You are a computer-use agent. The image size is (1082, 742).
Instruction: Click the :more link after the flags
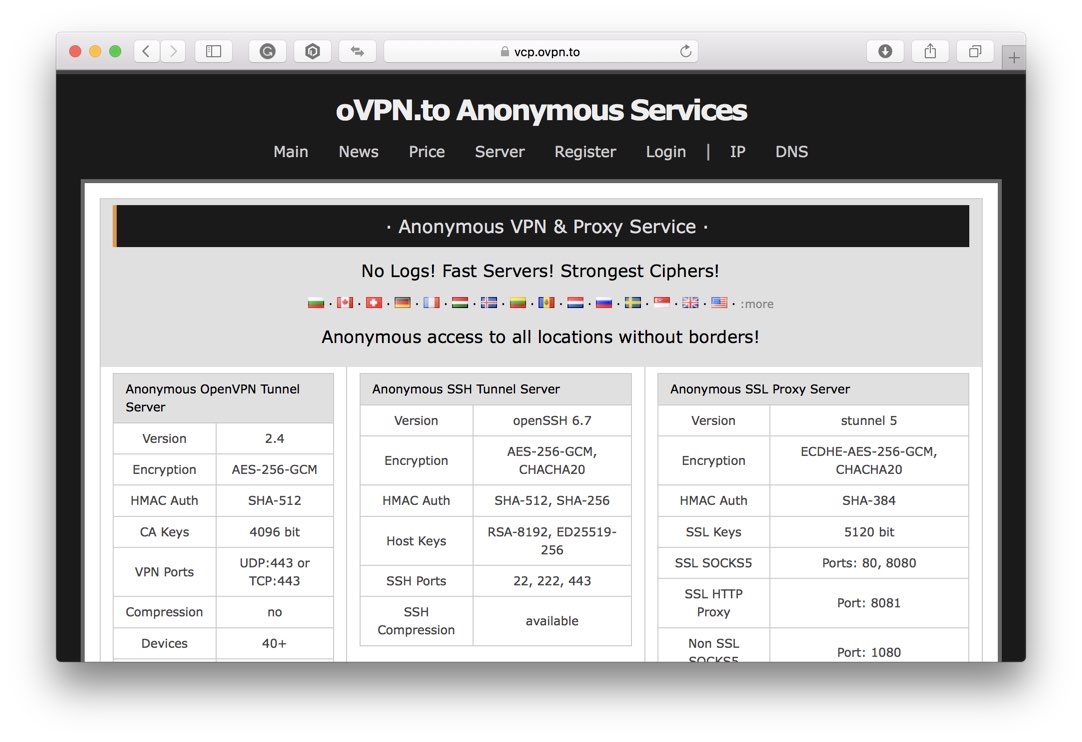pos(757,304)
